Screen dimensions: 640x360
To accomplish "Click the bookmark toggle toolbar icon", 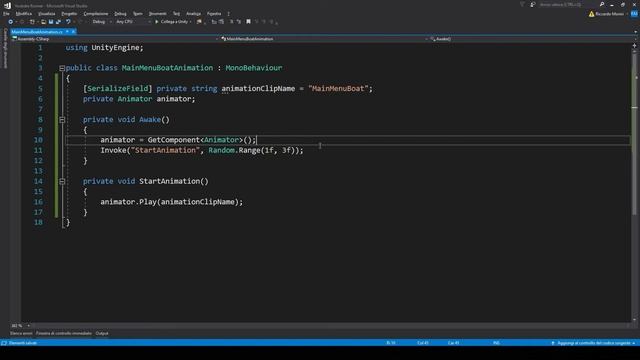I will [x=248, y=22].
